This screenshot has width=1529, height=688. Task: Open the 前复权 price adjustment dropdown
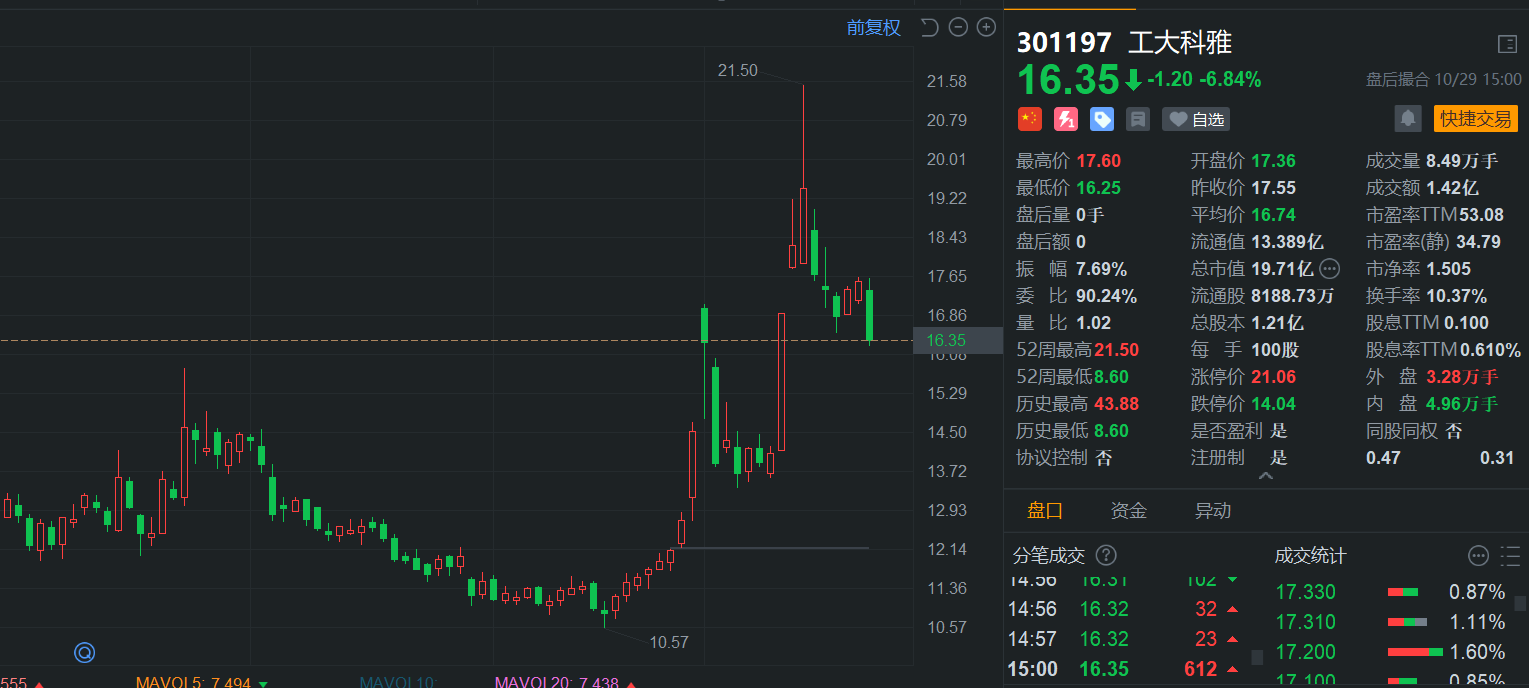point(873,28)
